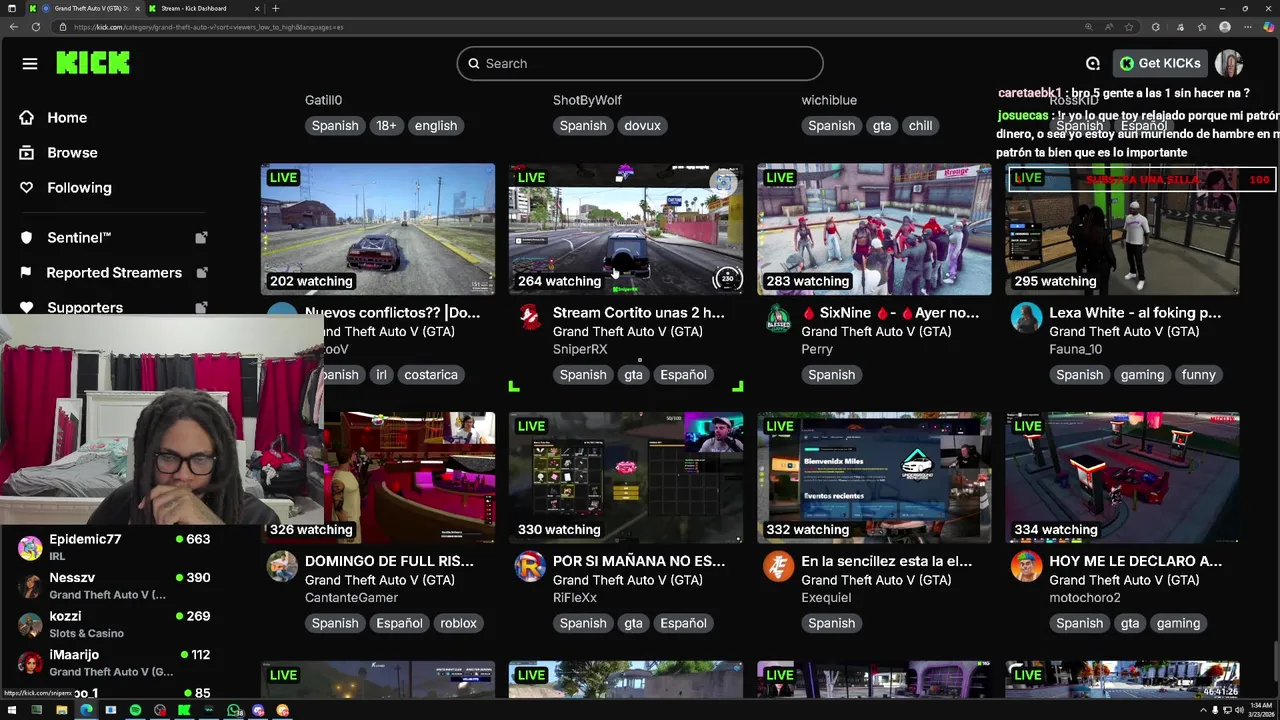Switch to Grand Theft Auto V browser tab

coord(85,8)
